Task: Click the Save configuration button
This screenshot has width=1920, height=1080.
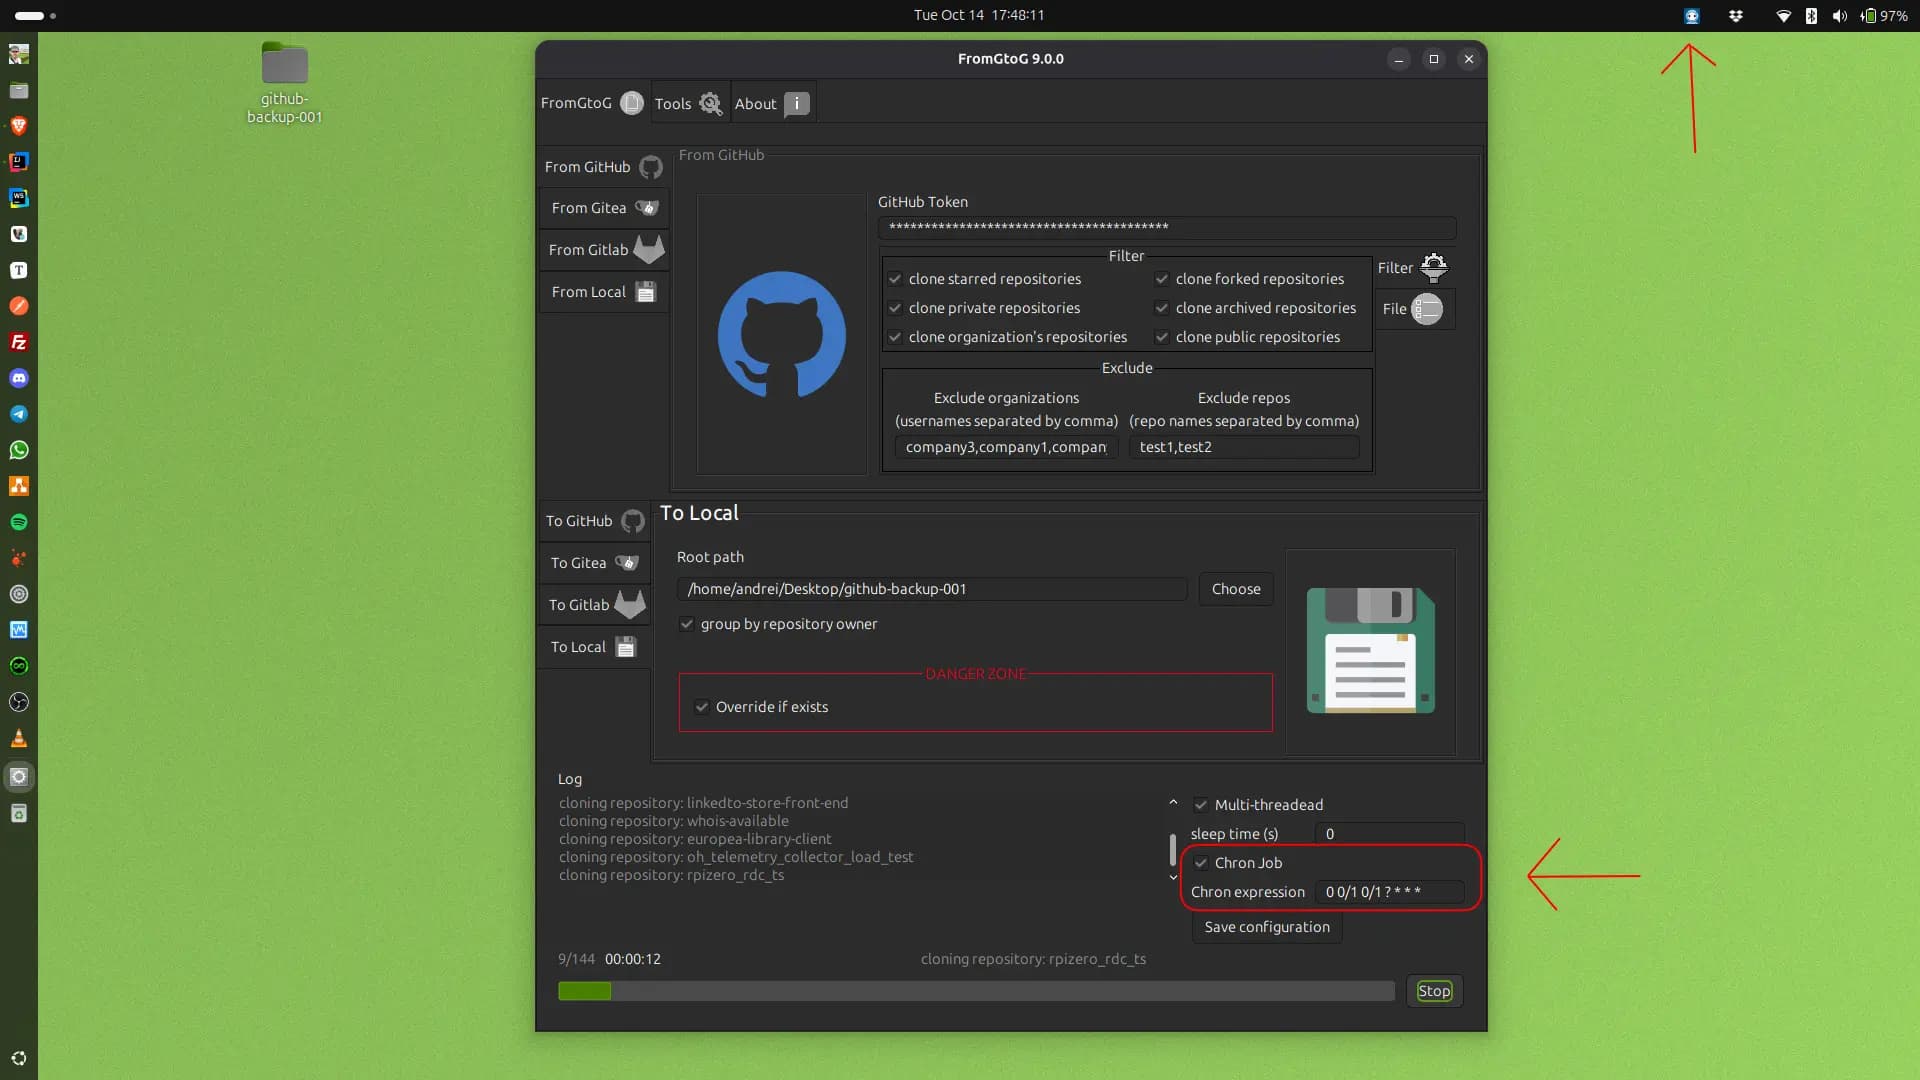Action: pos(1266,927)
